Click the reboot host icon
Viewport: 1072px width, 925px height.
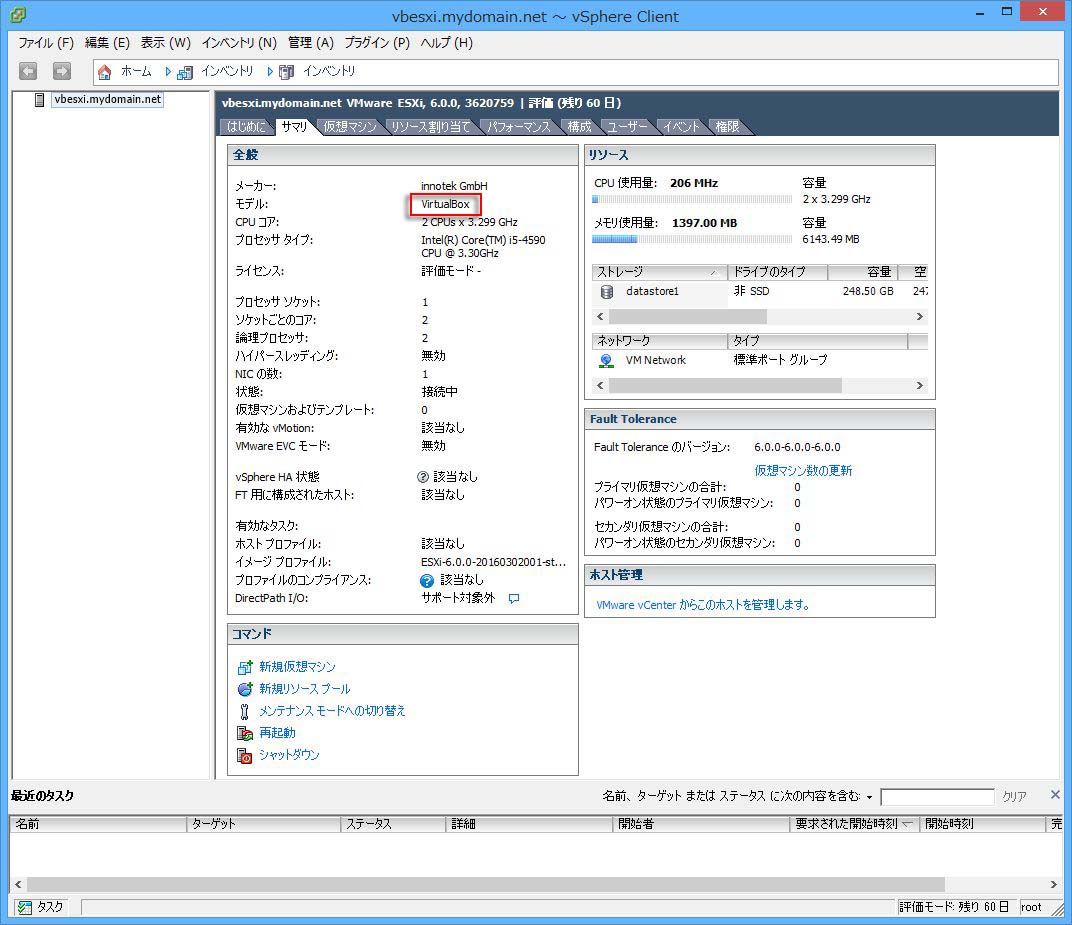(x=245, y=734)
